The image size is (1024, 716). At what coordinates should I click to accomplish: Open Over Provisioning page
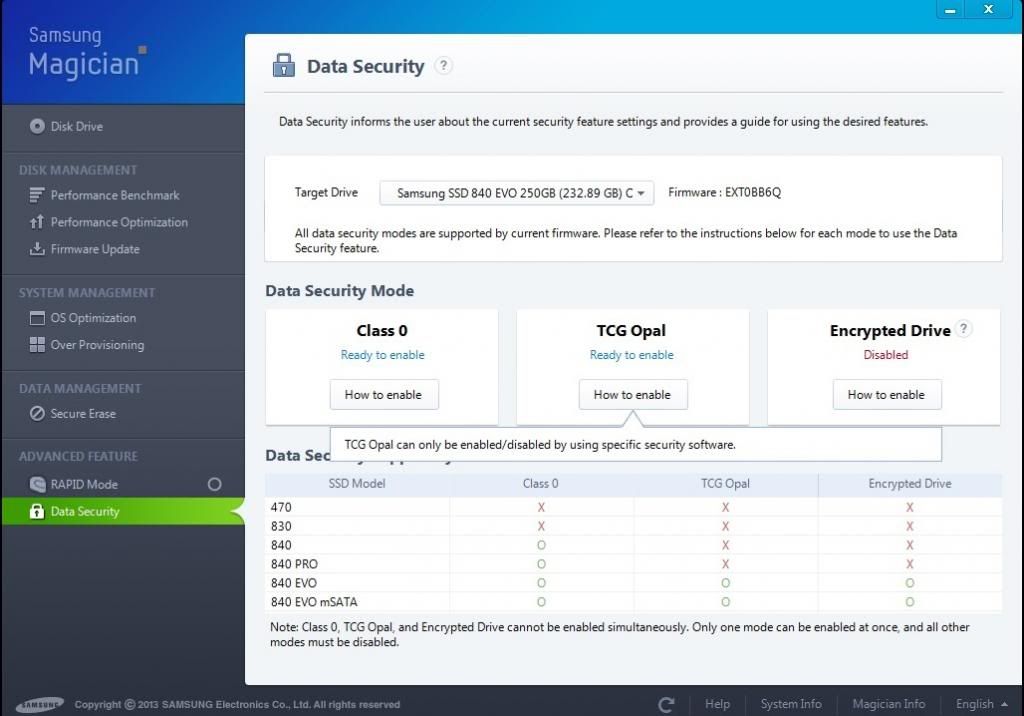tap(97, 345)
